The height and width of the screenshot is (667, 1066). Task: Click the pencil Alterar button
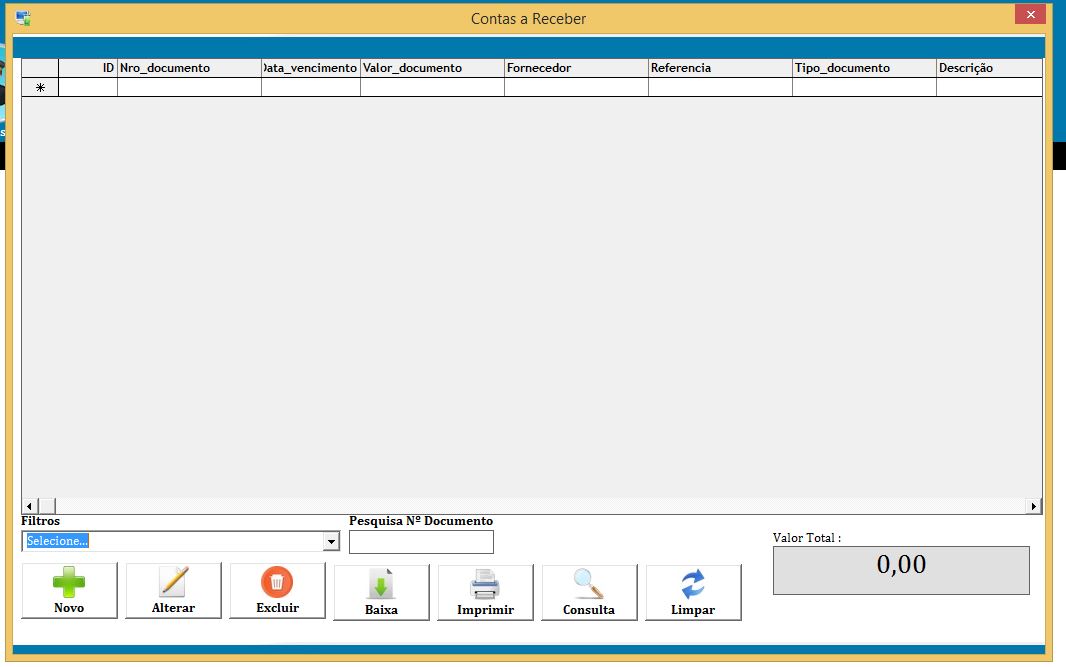coord(173,591)
